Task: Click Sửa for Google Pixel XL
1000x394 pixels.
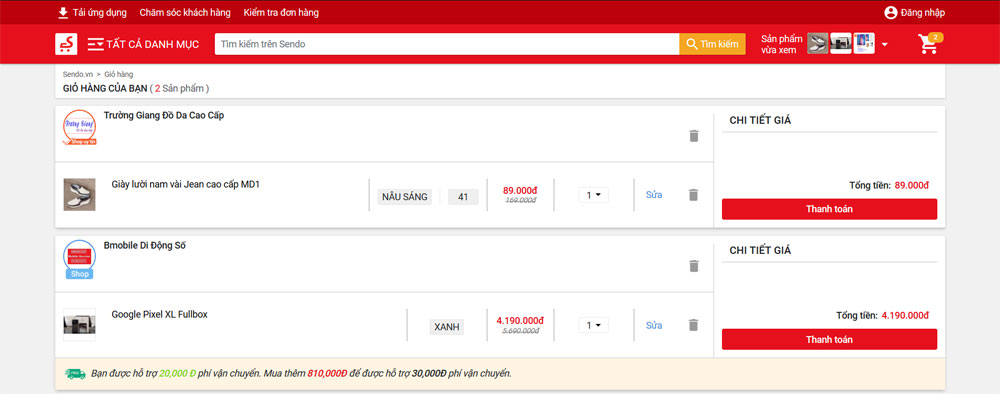Action: tap(654, 325)
